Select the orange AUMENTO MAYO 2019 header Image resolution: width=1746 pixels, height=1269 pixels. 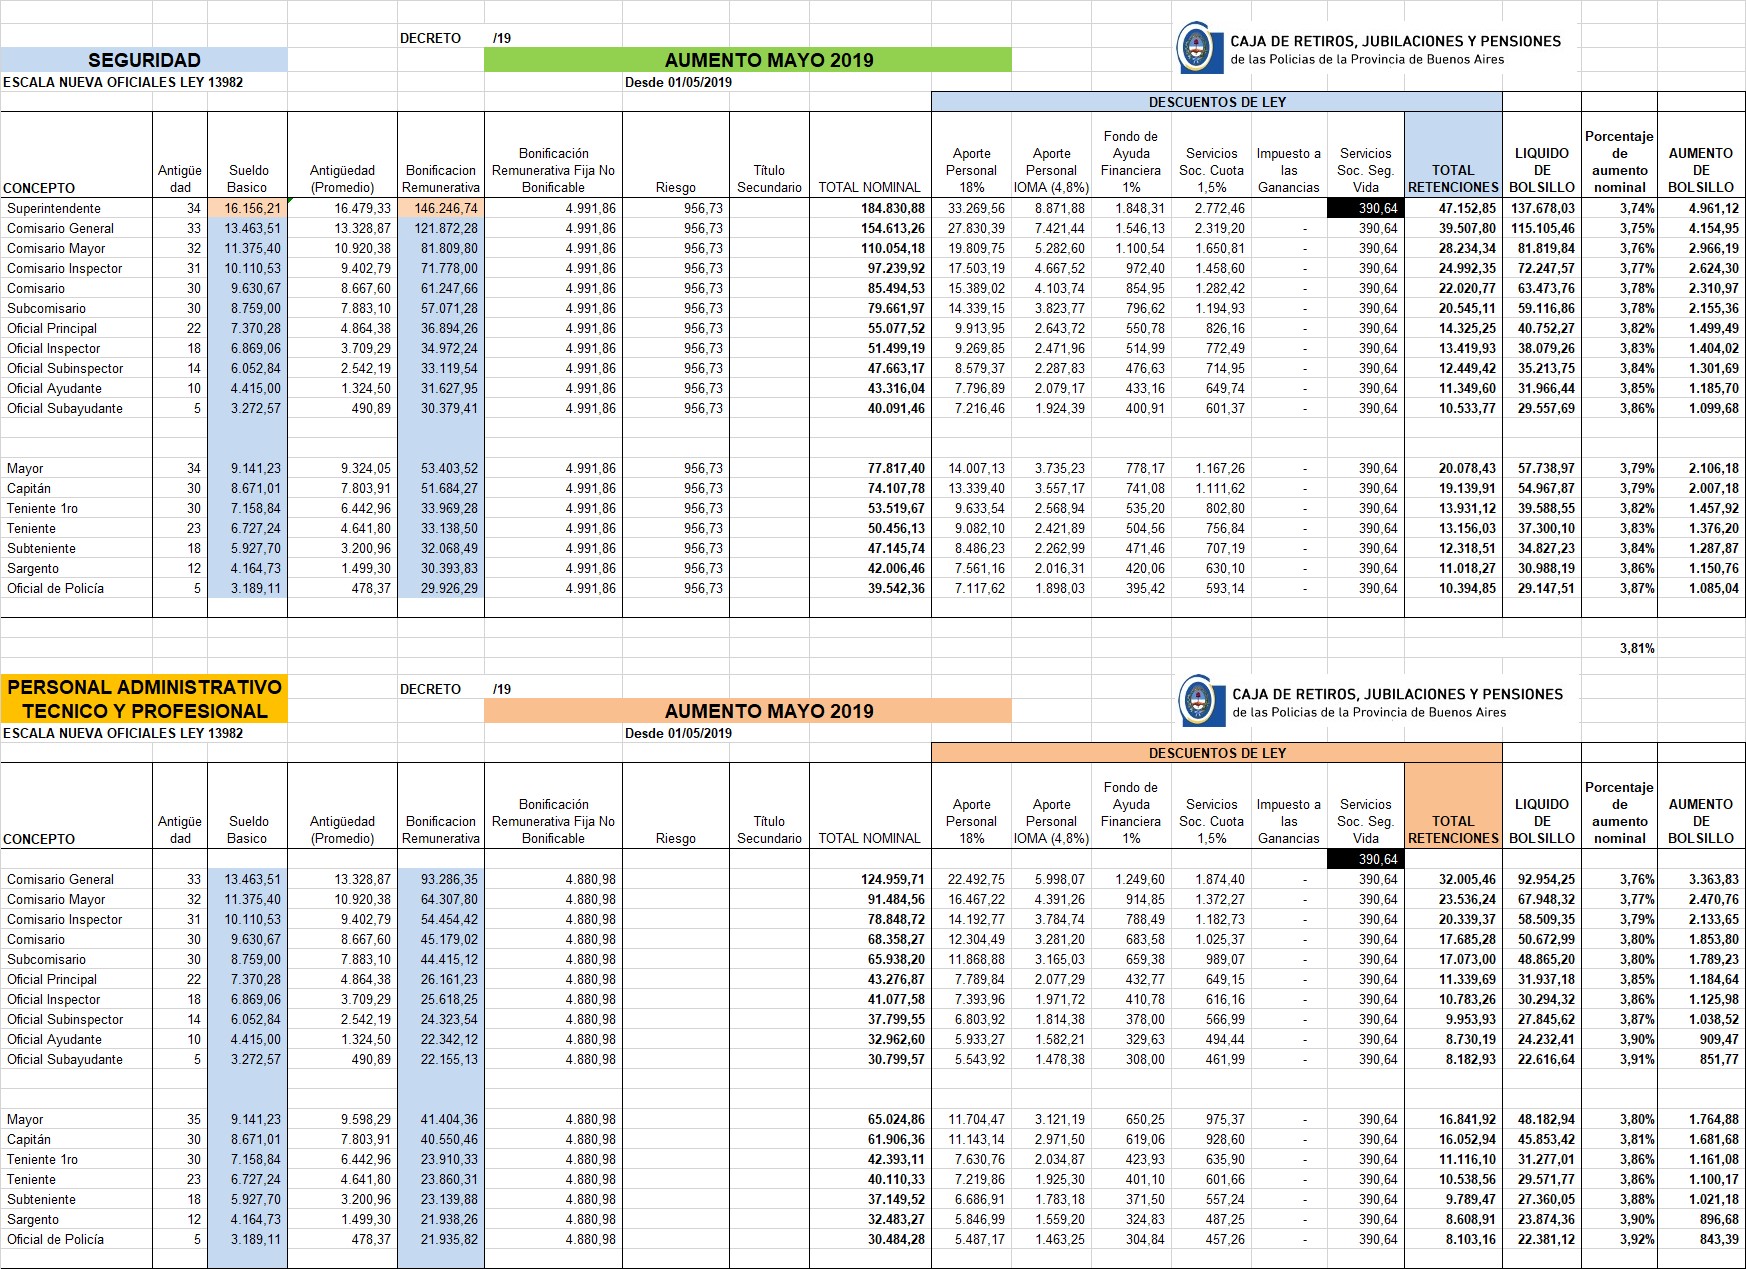pos(747,711)
